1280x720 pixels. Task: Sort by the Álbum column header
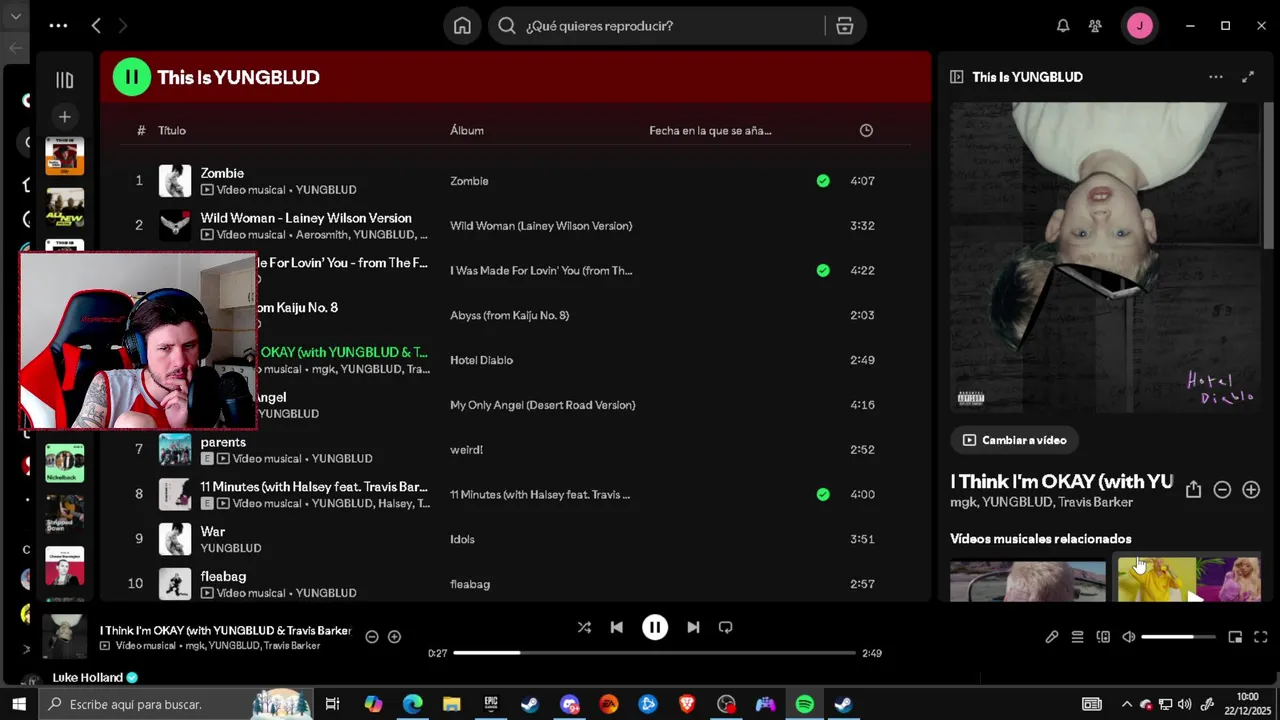467,130
